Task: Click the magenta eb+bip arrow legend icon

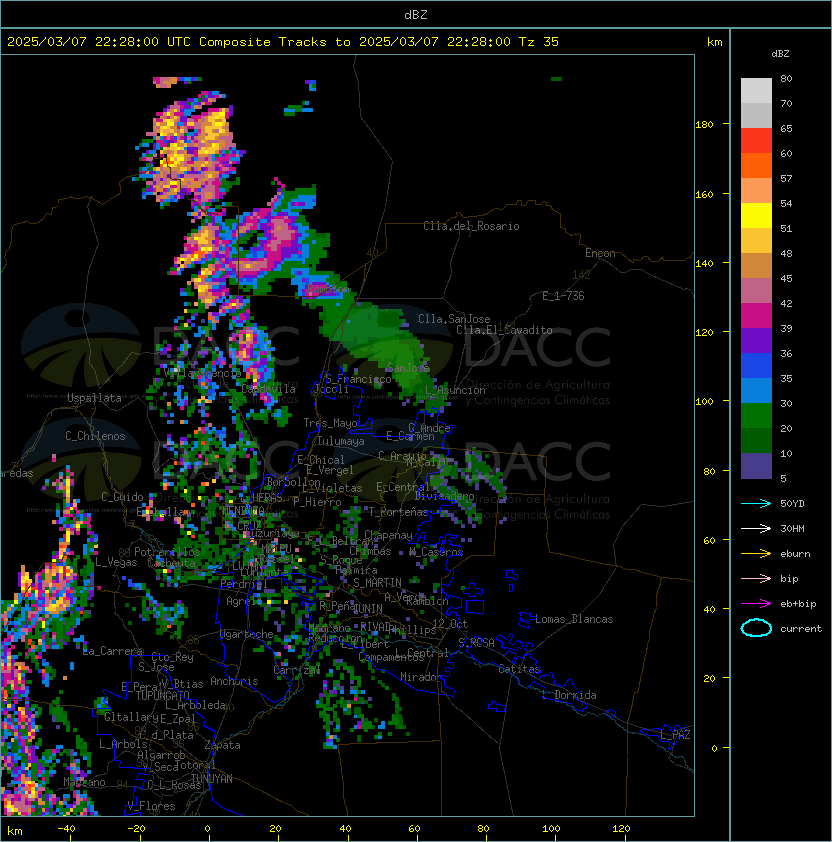Action: [x=756, y=604]
